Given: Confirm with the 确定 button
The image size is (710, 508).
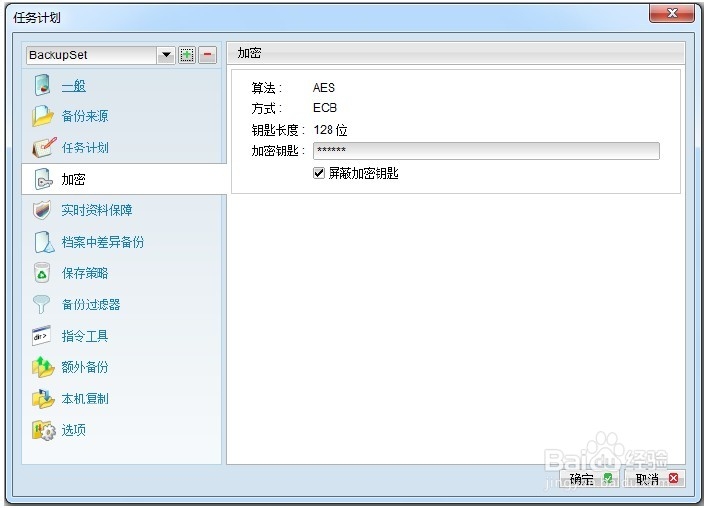Looking at the screenshot, I should click(x=590, y=479).
